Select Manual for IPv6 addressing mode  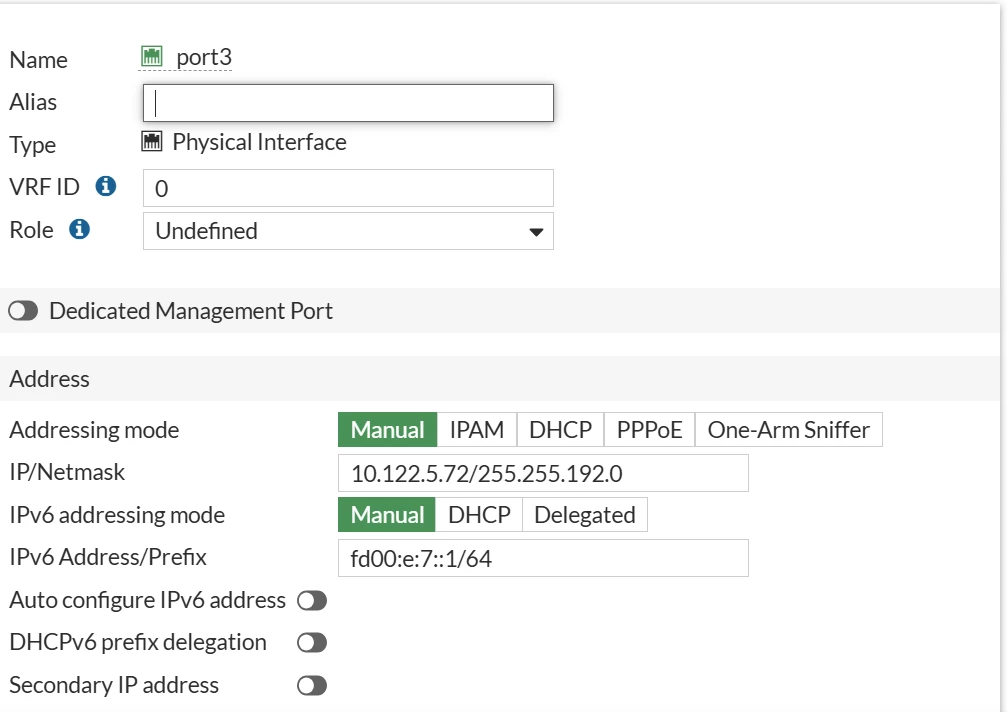[387, 515]
